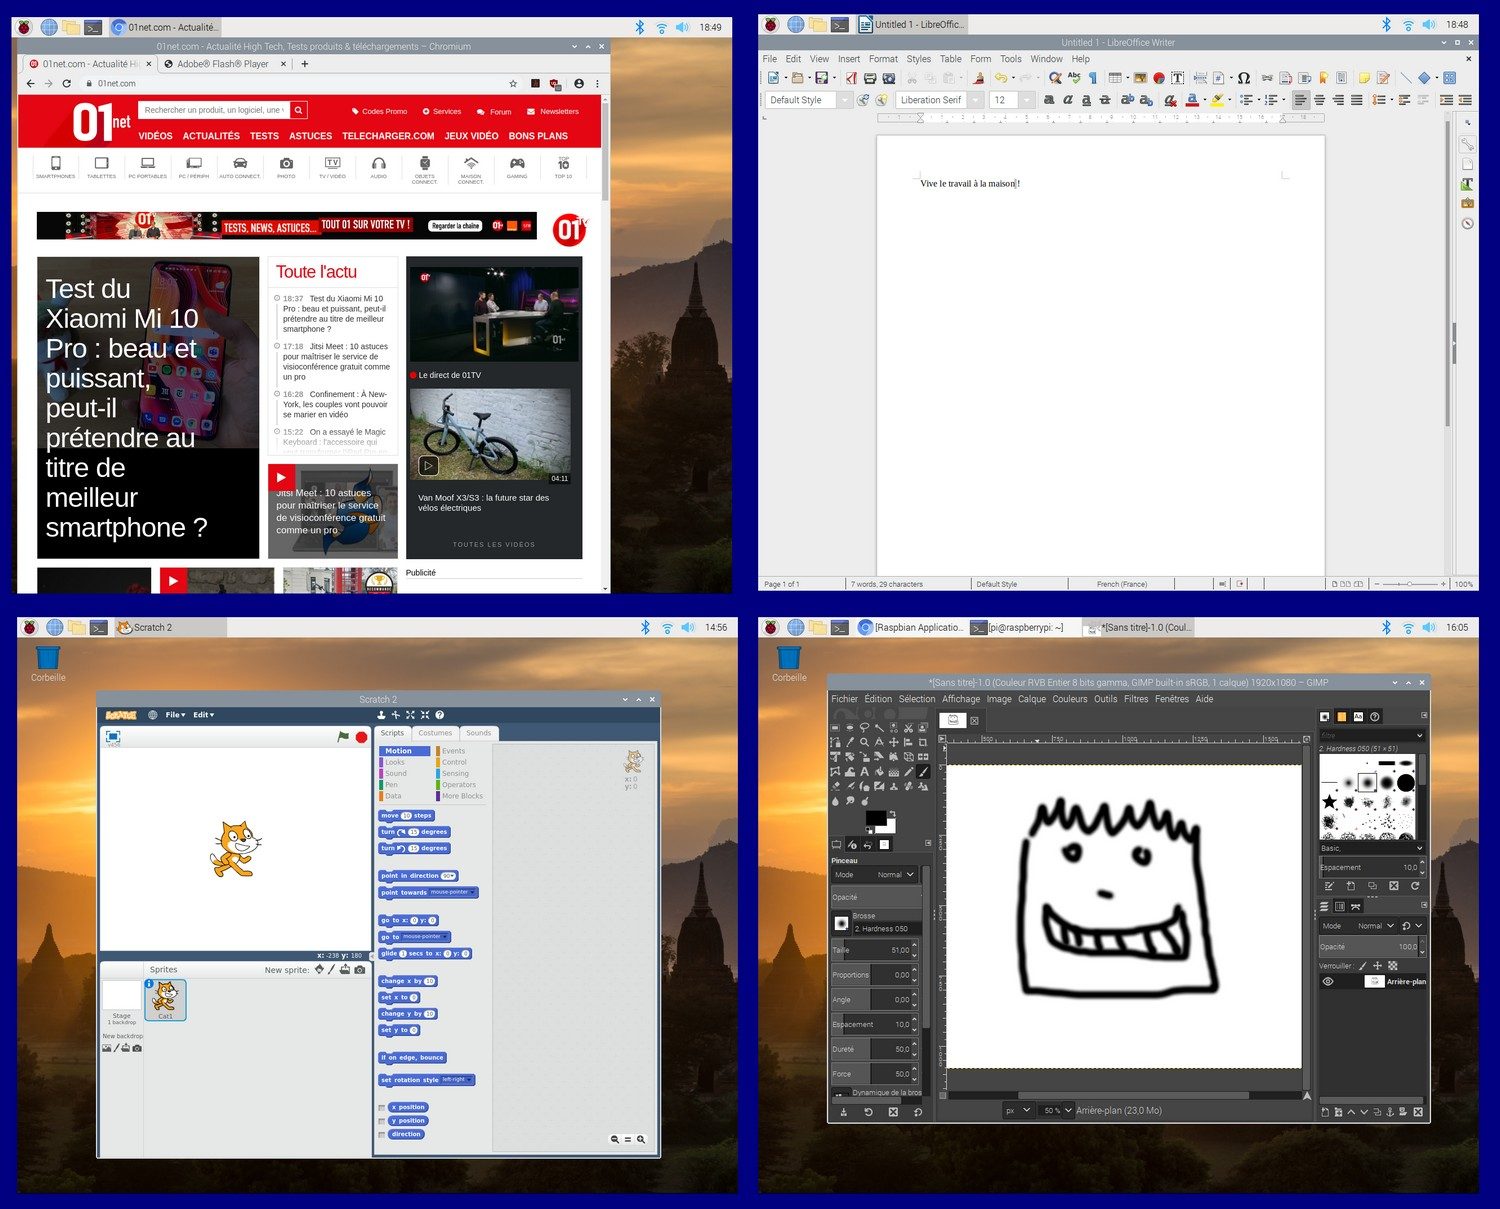Open GIMP px unit dropdown
Screen dimensions: 1500x1209
tap(1018, 1110)
